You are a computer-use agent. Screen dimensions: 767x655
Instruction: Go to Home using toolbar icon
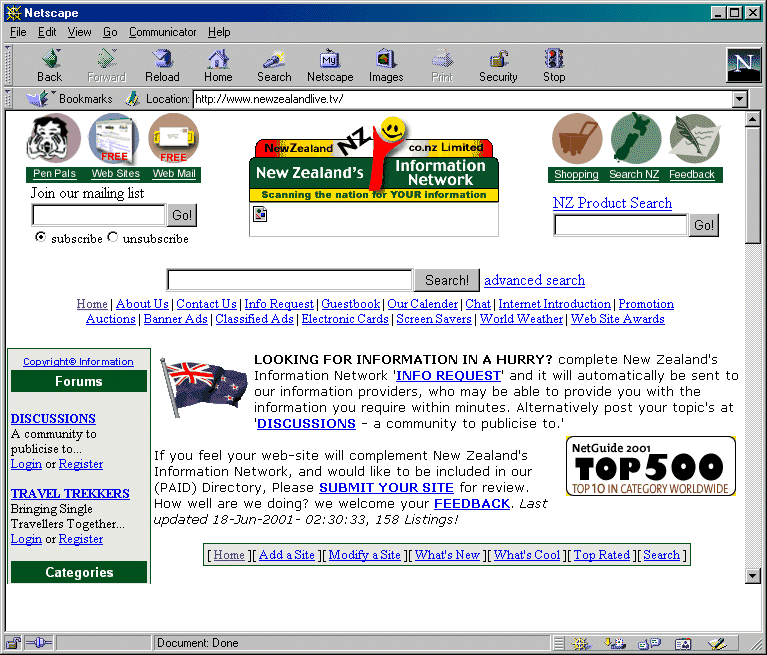218,65
